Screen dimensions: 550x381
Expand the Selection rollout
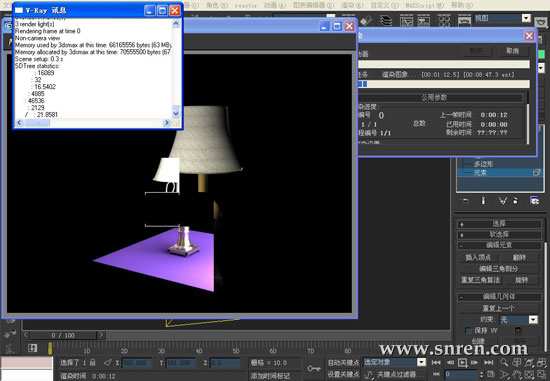coord(499,223)
